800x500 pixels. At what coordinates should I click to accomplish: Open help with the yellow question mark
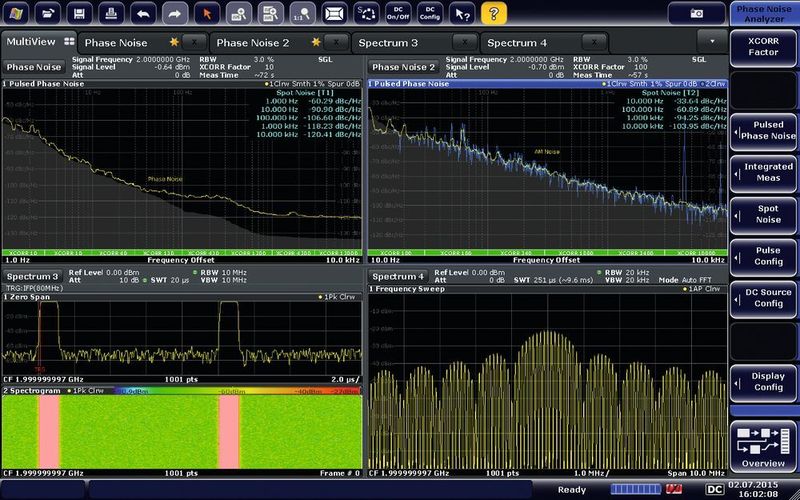click(x=493, y=13)
